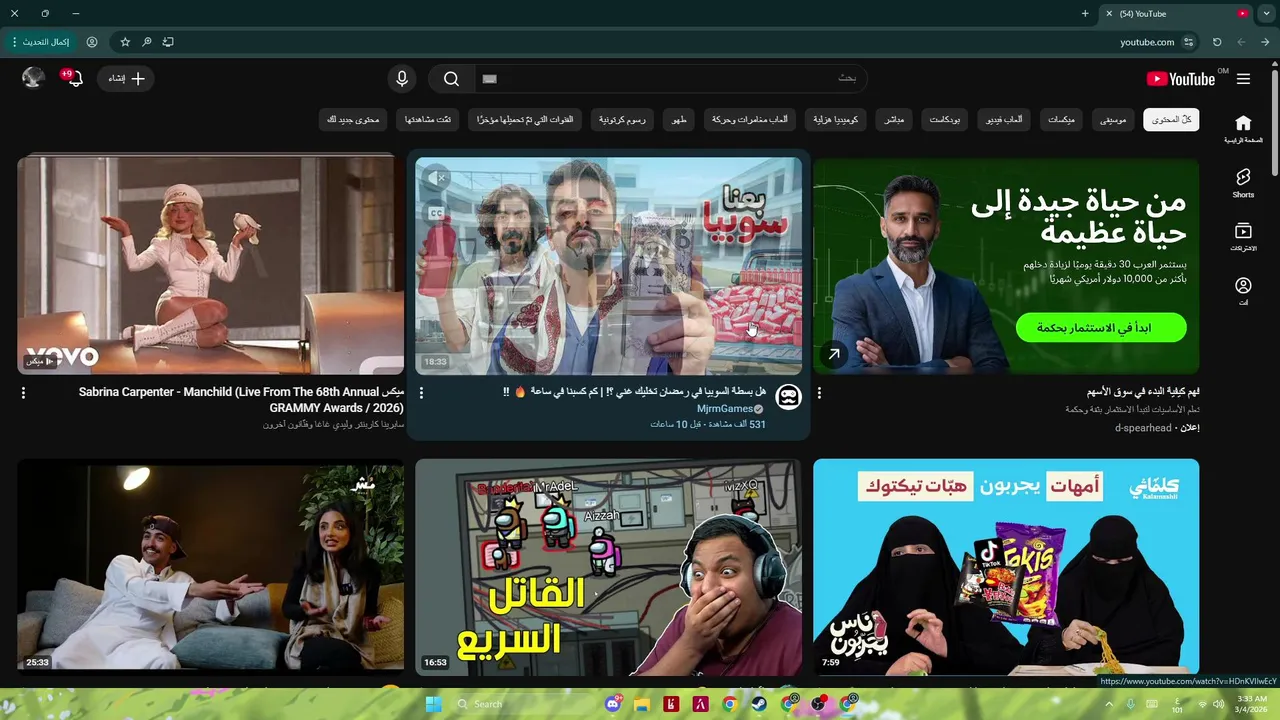Click the ad title about سوق الأسهم

coord(1143,392)
